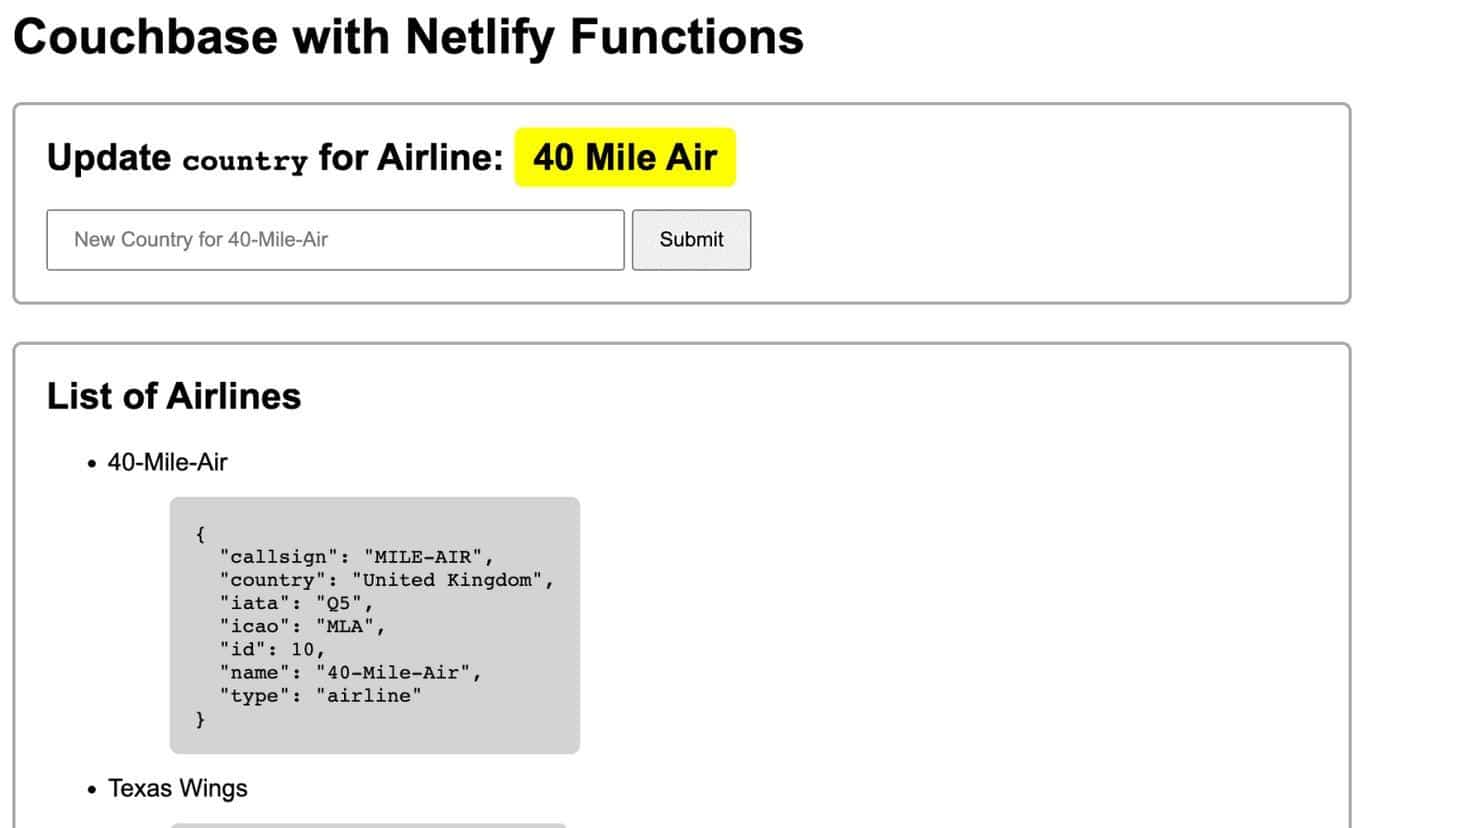The height and width of the screenshot is (828, 1472).
Task: Click the bullet beside Texas Wings
Action: 92,789
